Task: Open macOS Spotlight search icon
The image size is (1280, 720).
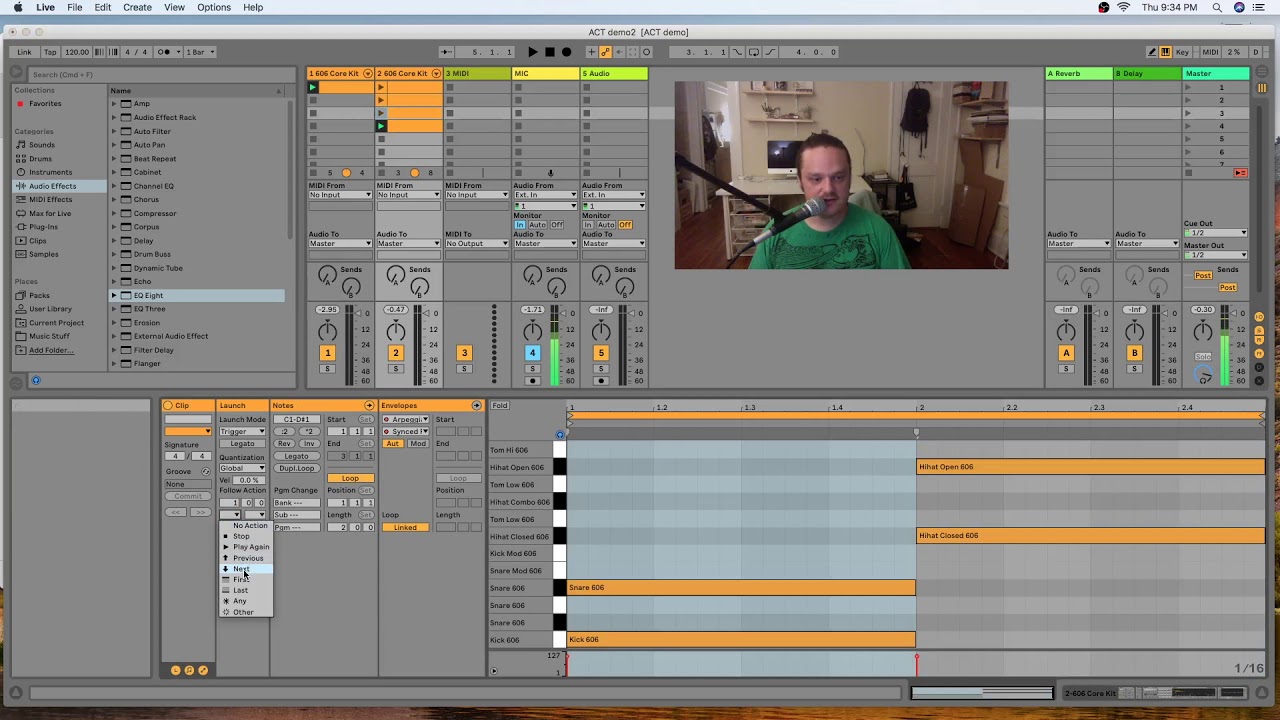Action: click(x=1217, y=7)
